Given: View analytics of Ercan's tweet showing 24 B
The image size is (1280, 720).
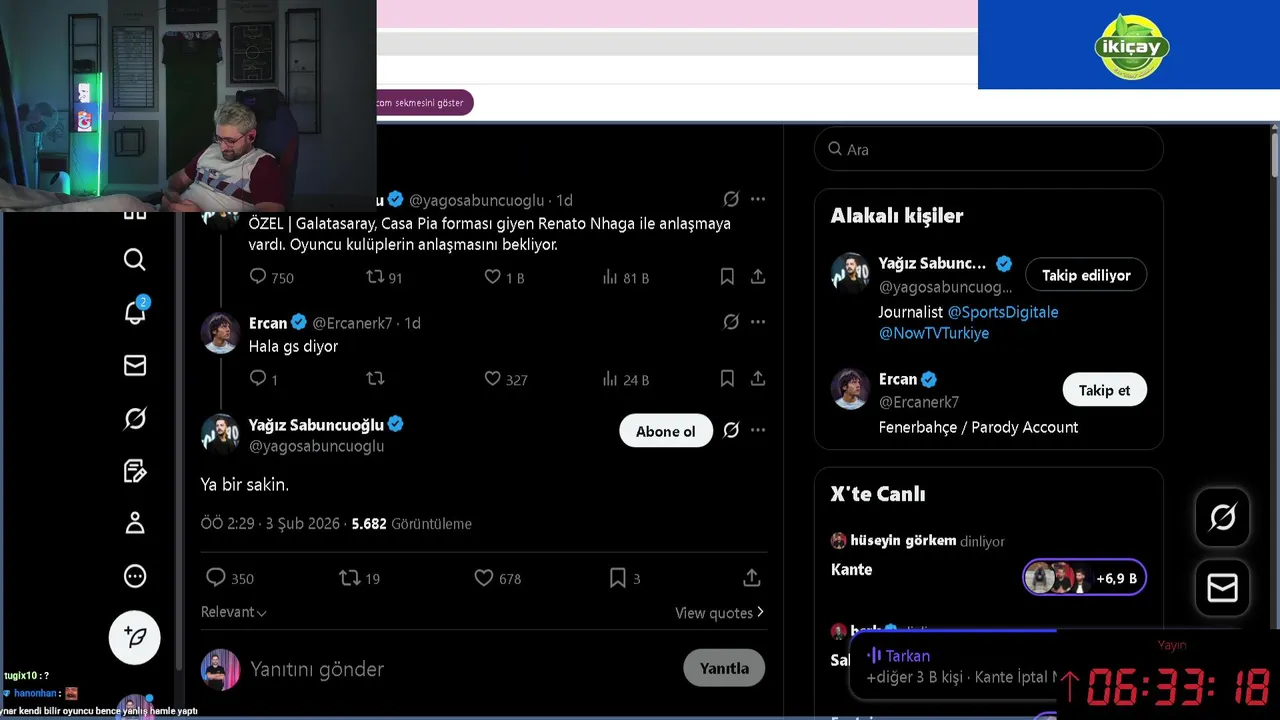Looking at the screenshot, I should (x=610, y=379).
